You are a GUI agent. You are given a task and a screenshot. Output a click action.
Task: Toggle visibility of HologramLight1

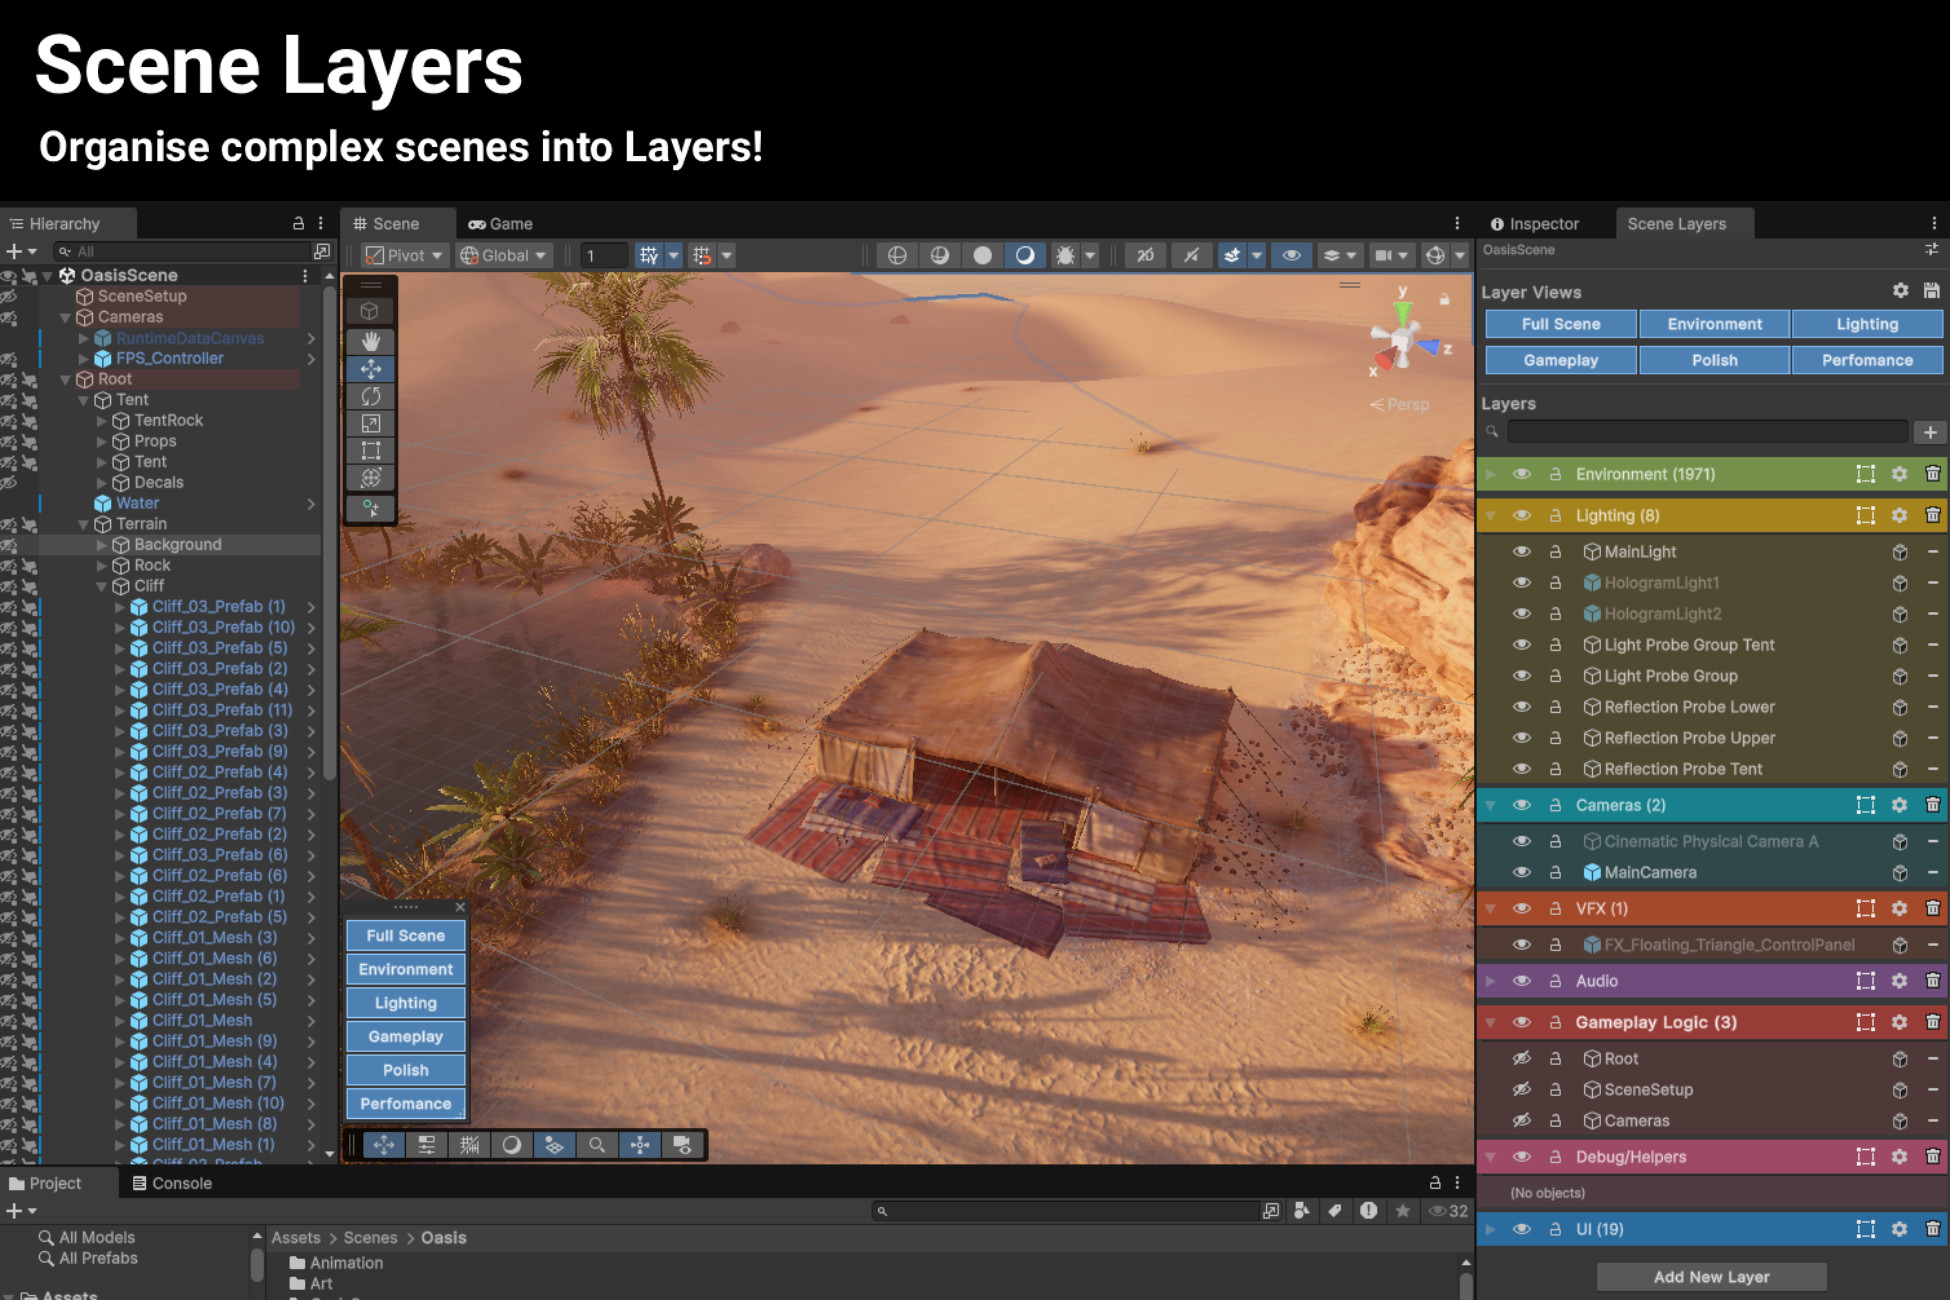[1521, 583]
